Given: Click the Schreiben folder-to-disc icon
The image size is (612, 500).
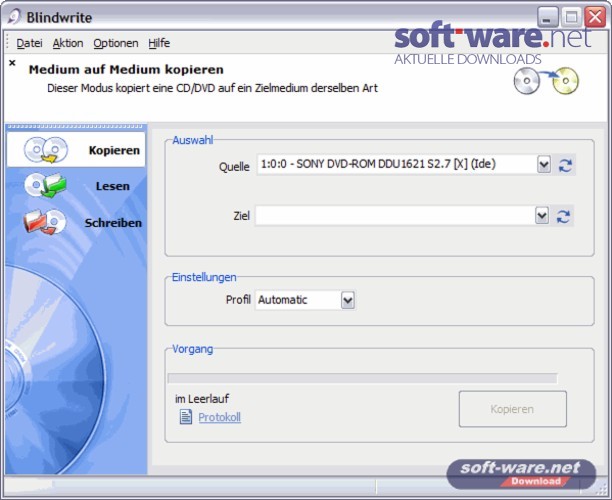Looking at the screenshot, I should (x=45, y=221).
